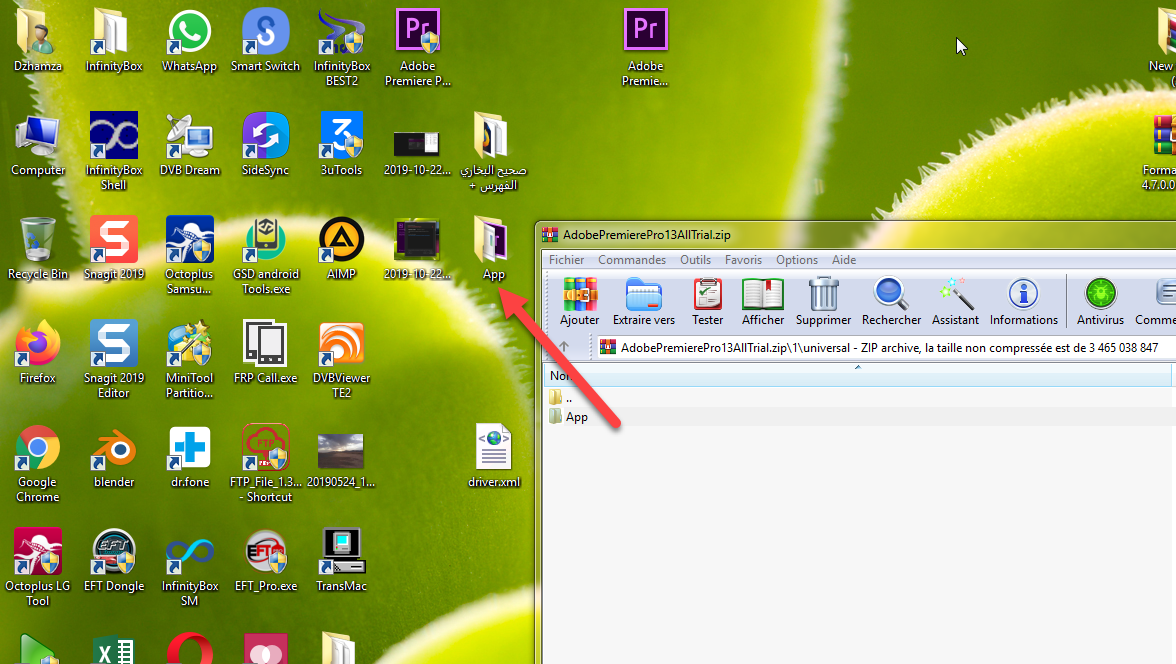Open the Outils menu
The image size is (1176, 664).
tap(695, 260)
